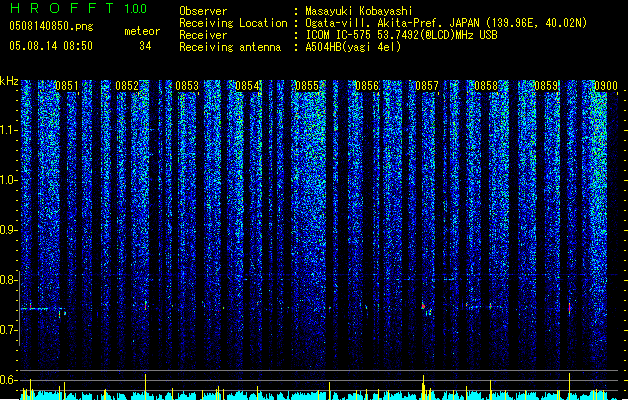
Task: Click the 0852 time marker
Action: (x=127, y=86)
